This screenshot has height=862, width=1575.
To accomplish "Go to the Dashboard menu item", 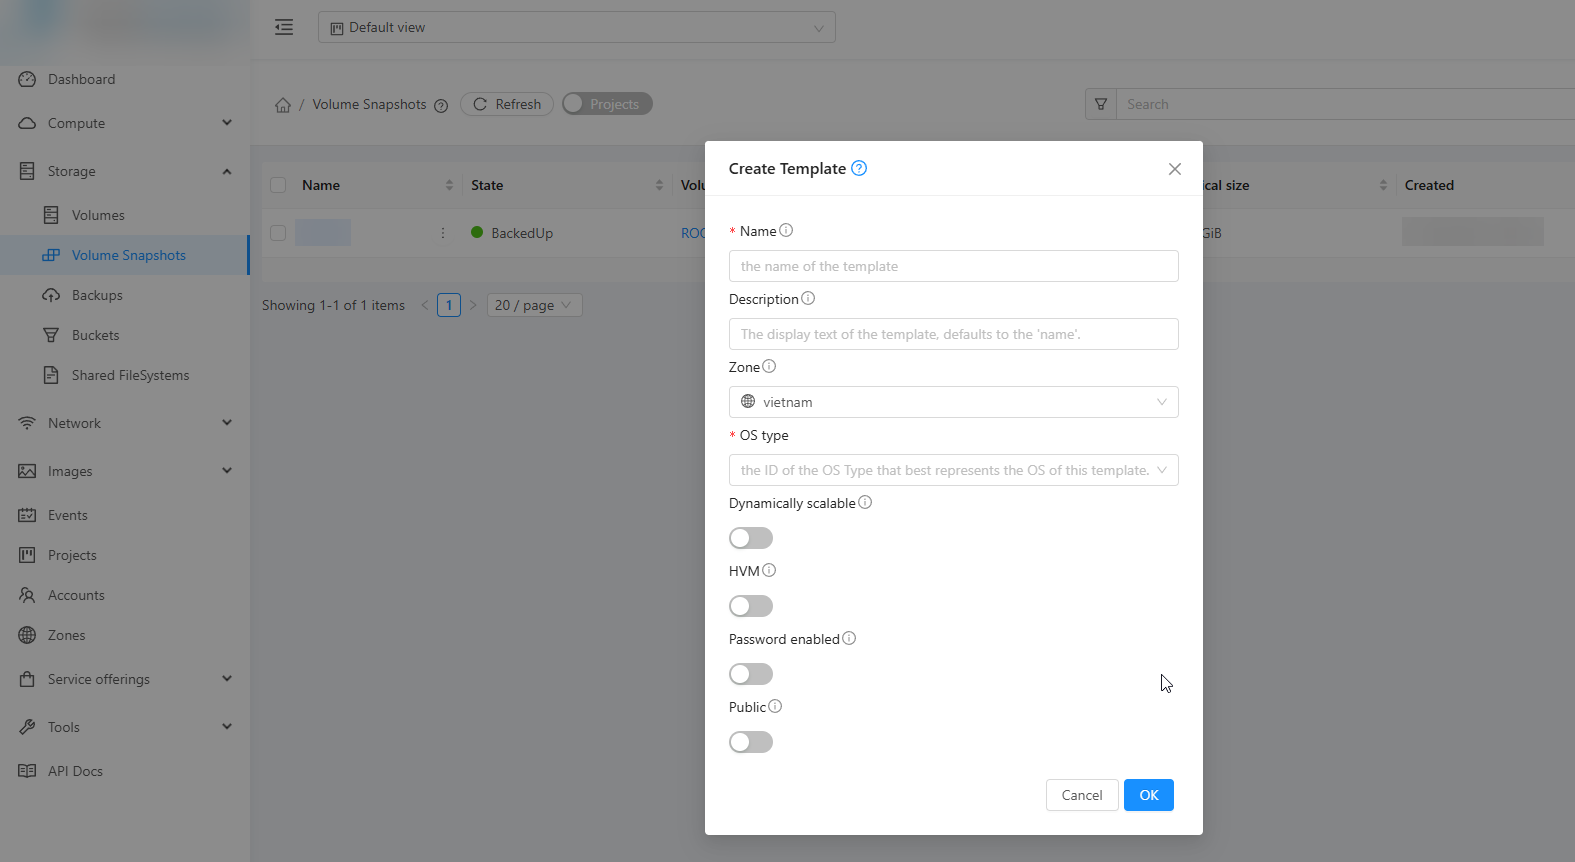I will coord(81,79).
